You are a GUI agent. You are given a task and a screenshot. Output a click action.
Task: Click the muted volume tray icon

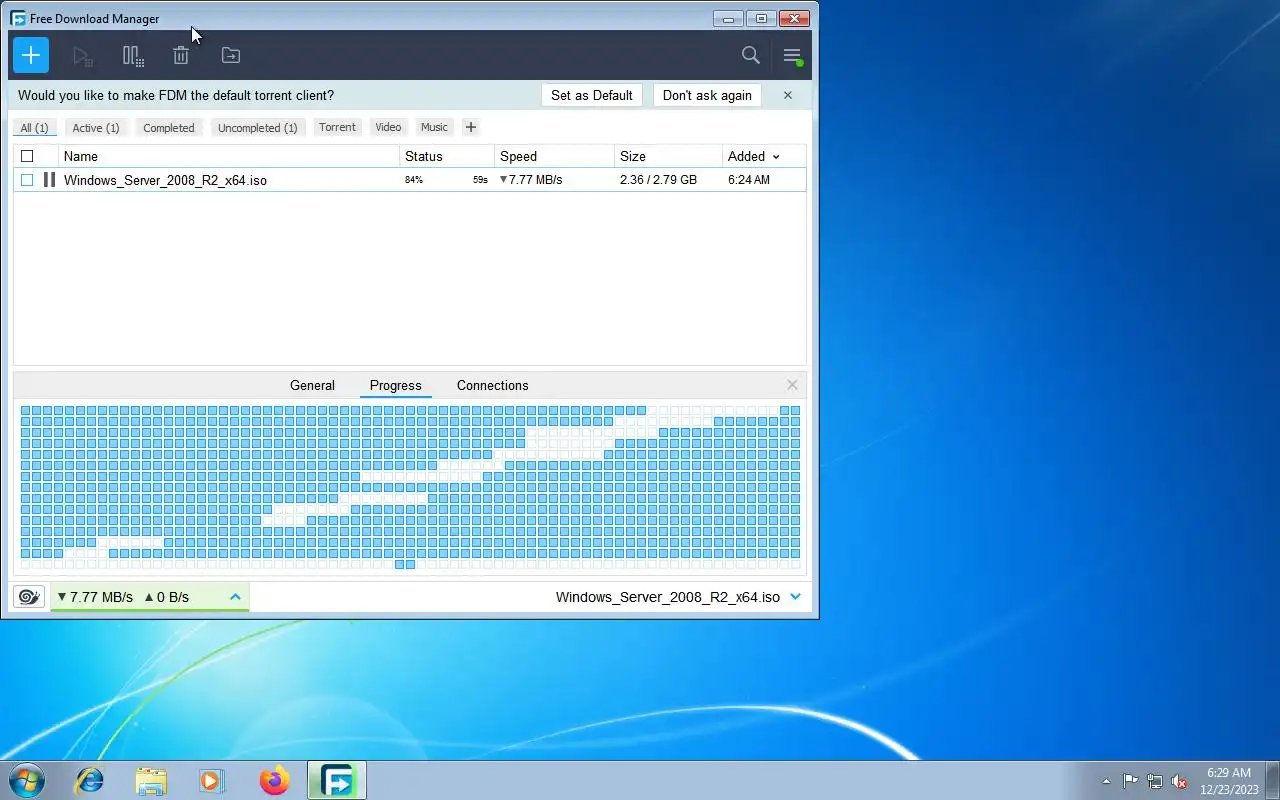click(1180, 781)
